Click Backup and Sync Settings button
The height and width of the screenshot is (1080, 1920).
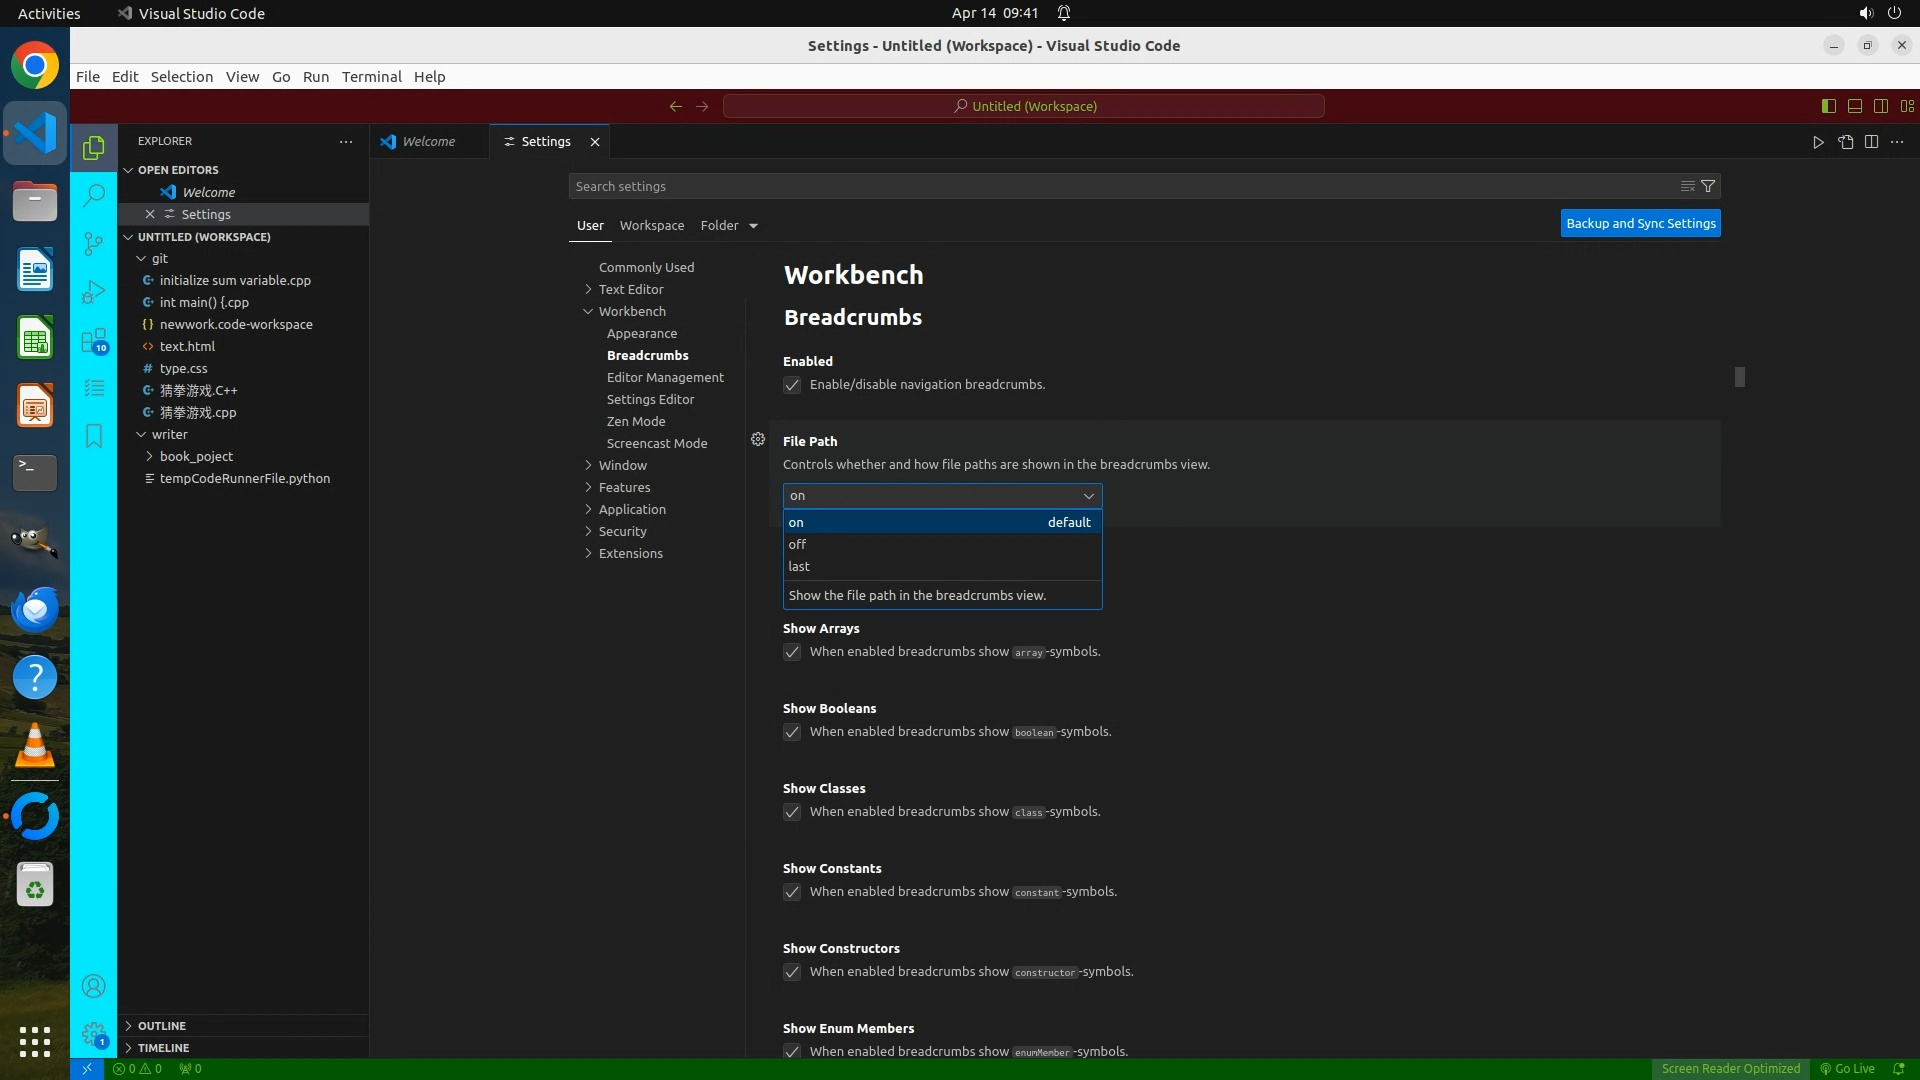[1640, 223]
